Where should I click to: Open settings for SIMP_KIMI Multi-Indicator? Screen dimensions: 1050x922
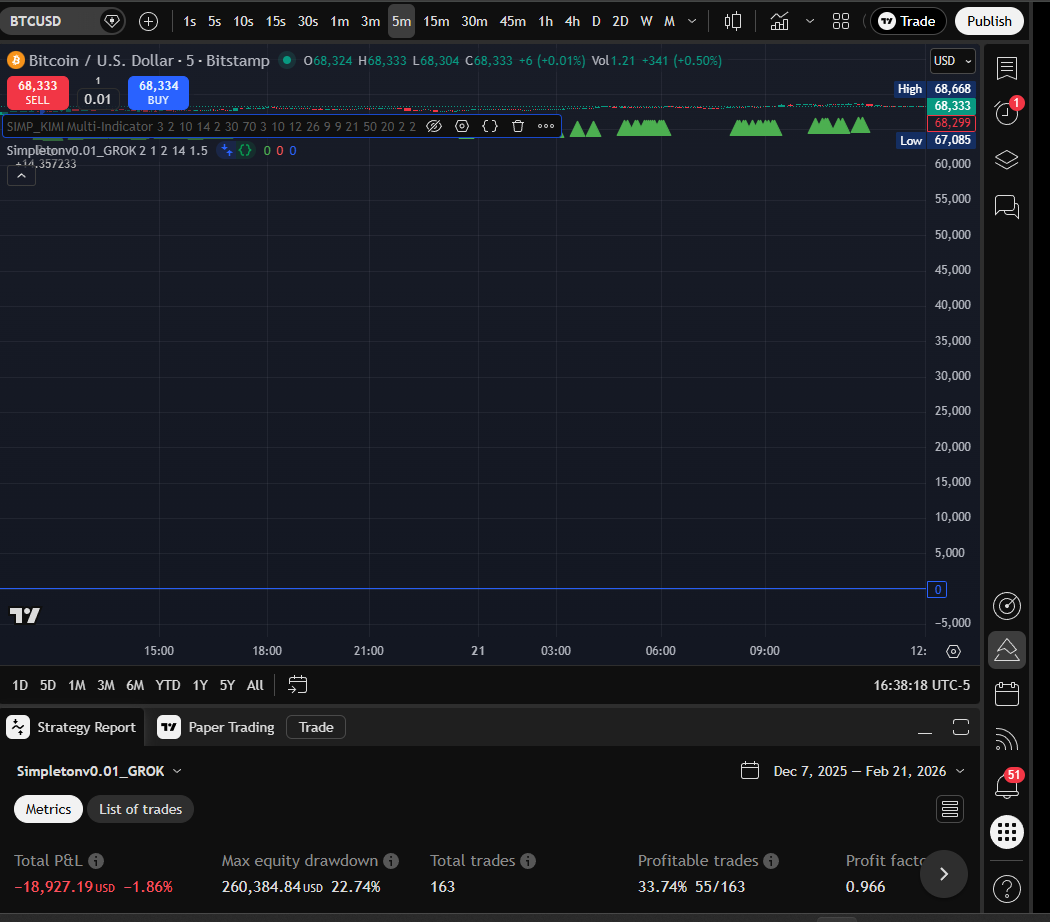[462, 127]
